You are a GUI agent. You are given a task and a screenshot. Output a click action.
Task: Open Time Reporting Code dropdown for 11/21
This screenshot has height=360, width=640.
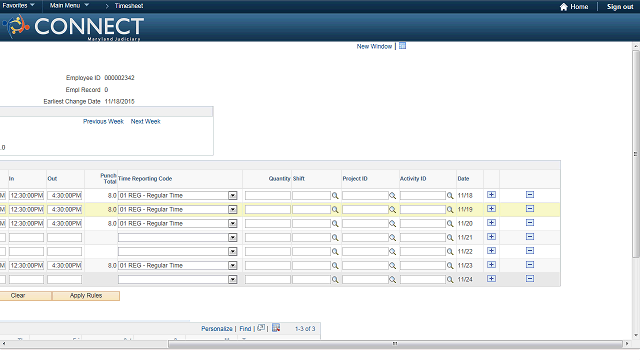point(233,238)
